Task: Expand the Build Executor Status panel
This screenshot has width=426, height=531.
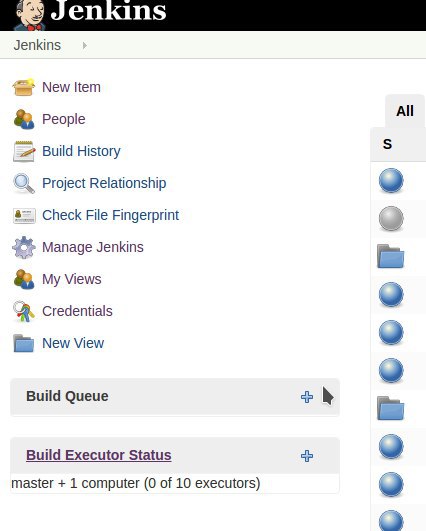Action: tap(307, 456)
